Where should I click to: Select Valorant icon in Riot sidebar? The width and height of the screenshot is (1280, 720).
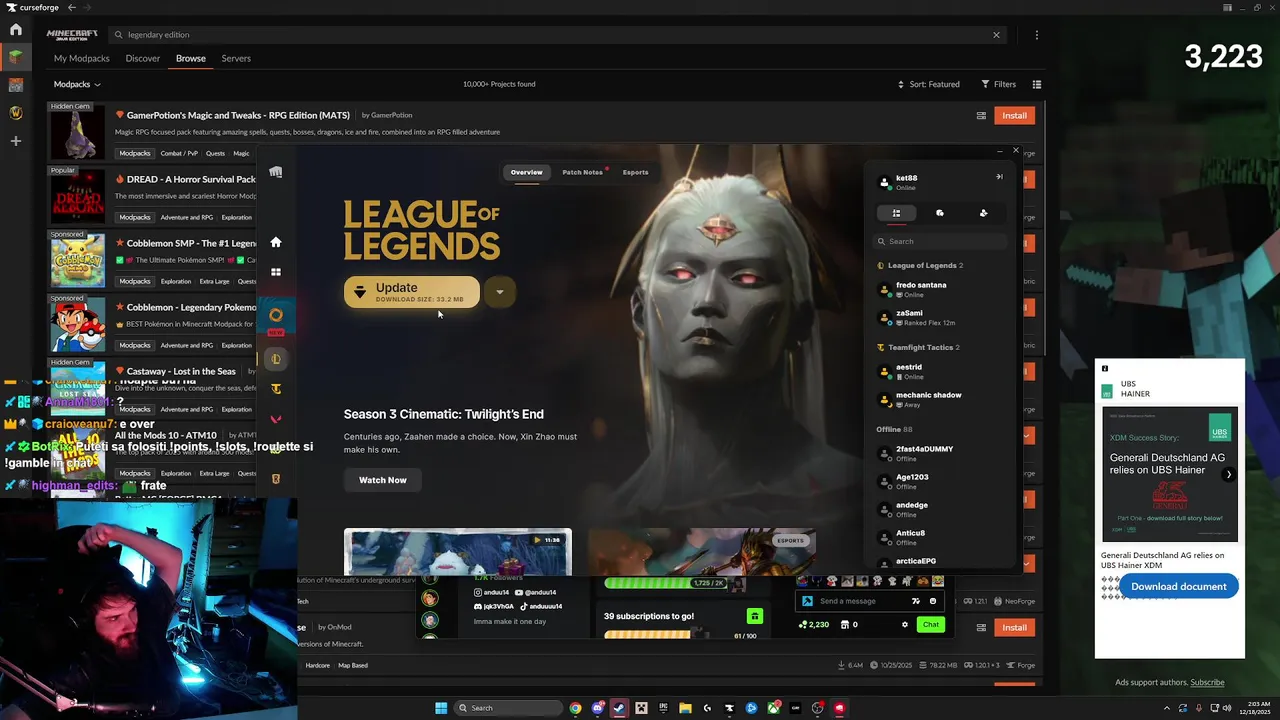pyautogui.click(x=276, y=419)
